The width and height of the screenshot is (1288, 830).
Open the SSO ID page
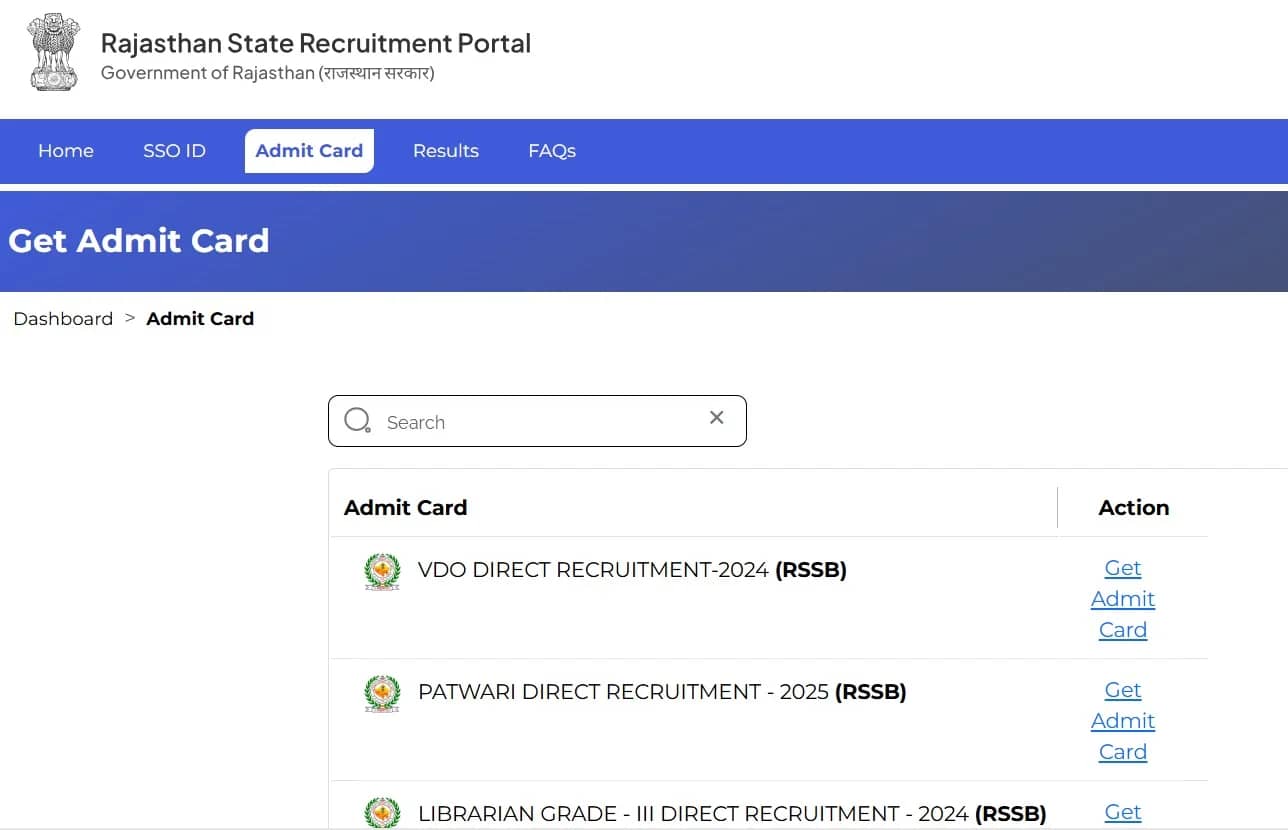tap(174, 151)
